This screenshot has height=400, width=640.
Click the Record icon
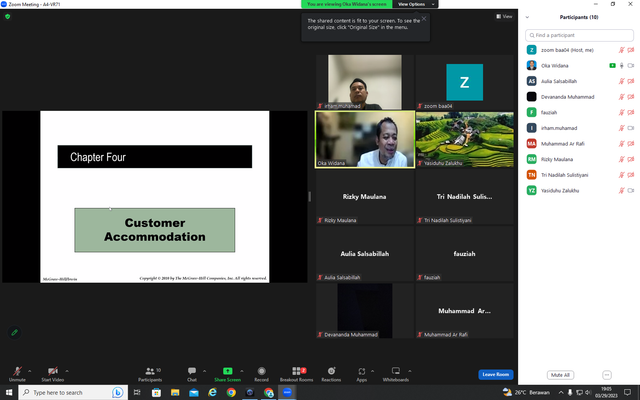tap(261, 371)
